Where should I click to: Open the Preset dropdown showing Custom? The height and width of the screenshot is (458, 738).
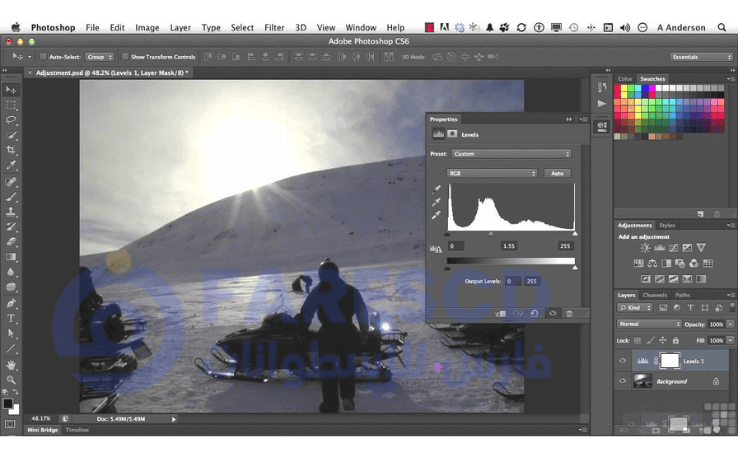511,154
